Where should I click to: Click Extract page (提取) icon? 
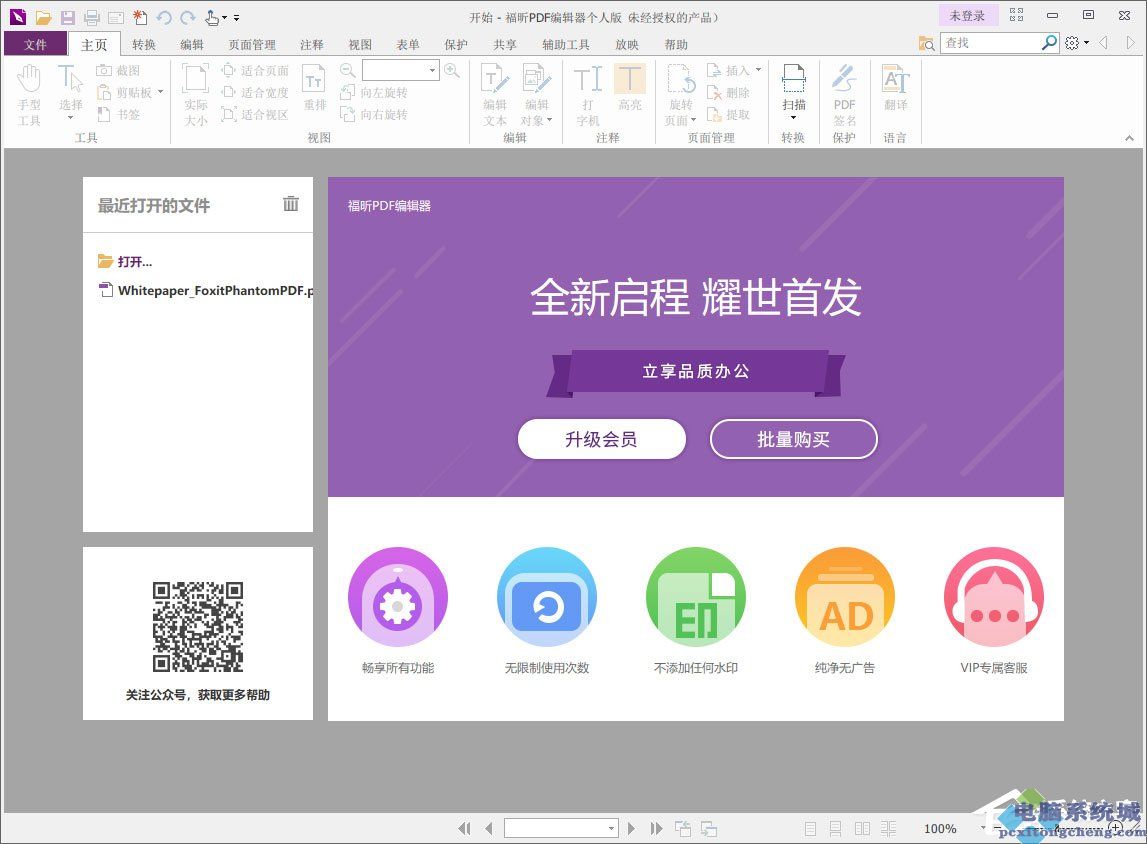click(x=729, y=114)
